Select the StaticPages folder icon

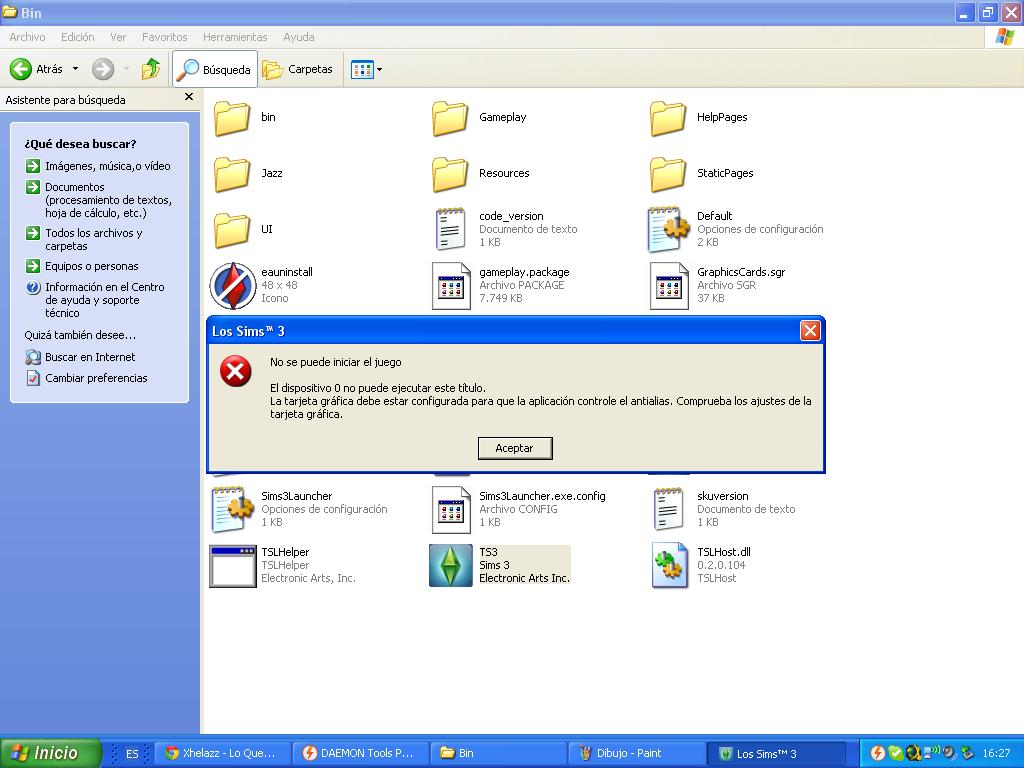[667, 174]
